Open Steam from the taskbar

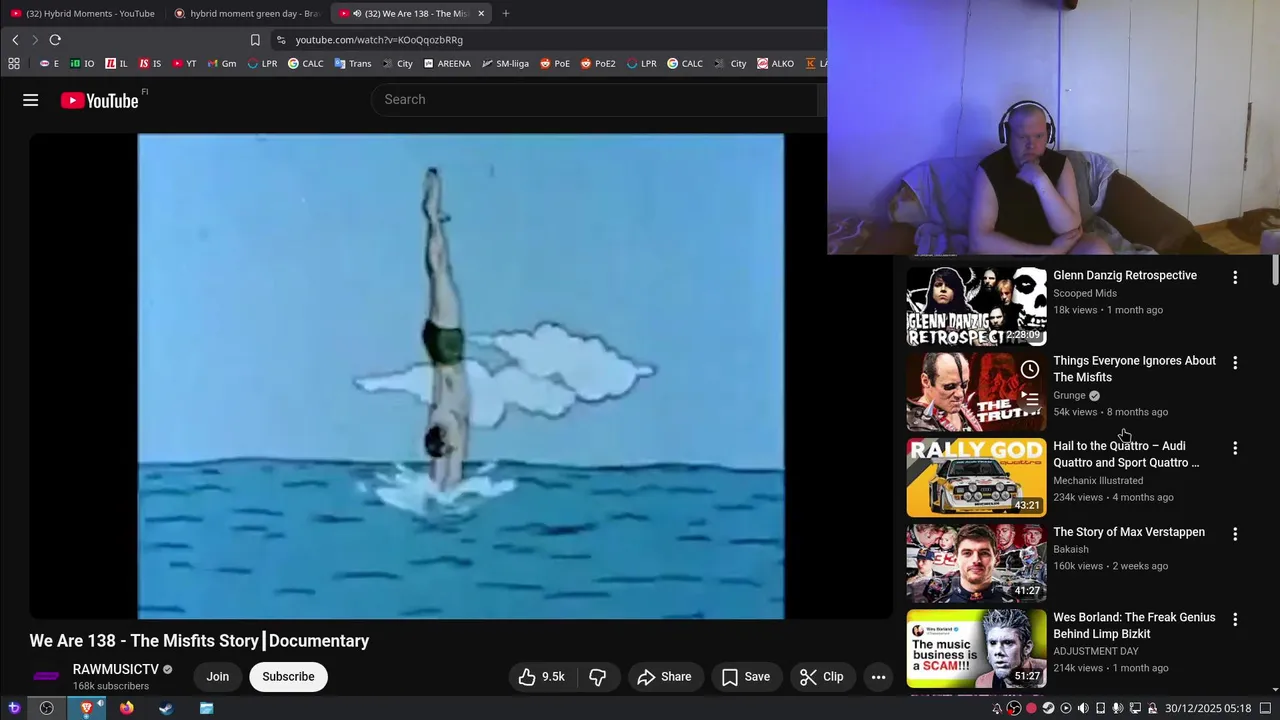coord(166,708)
